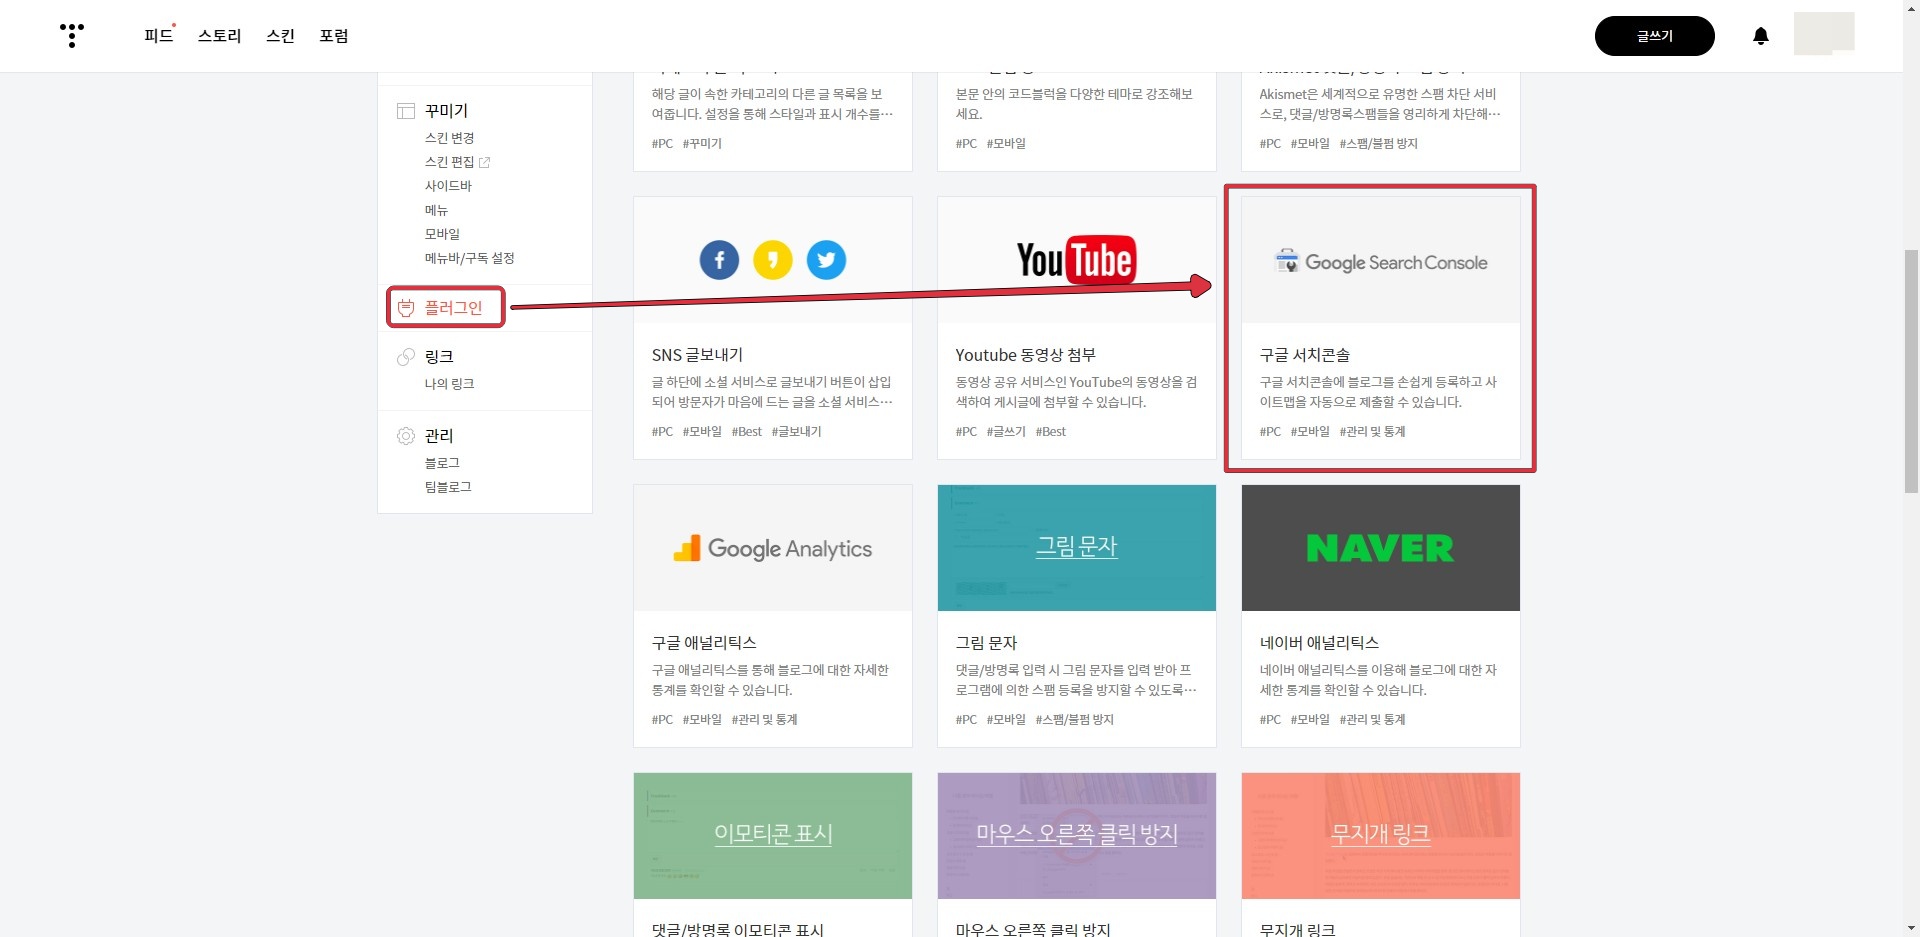Click #글보내기 tag in SNS card
Screen dimensions: 1920x937
coord(796,432)
